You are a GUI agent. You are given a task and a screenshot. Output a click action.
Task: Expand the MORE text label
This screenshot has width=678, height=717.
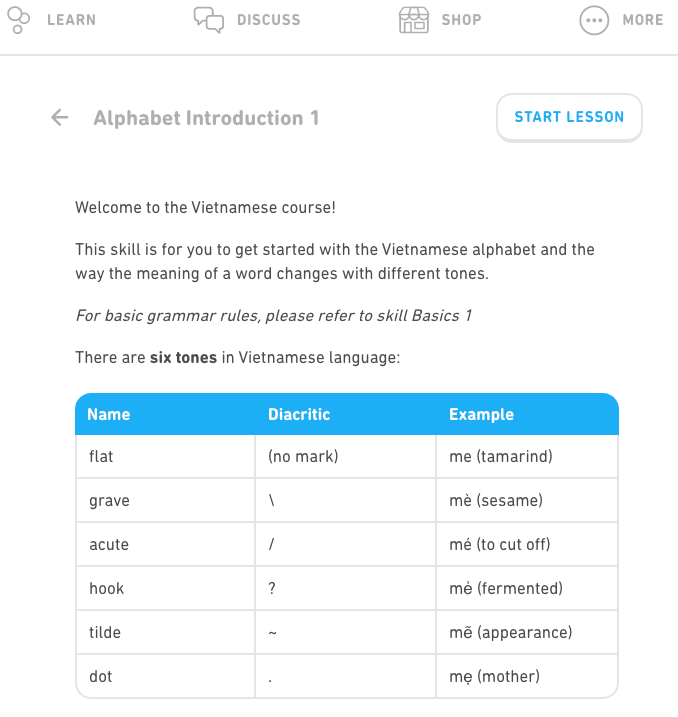pos(642,19)
